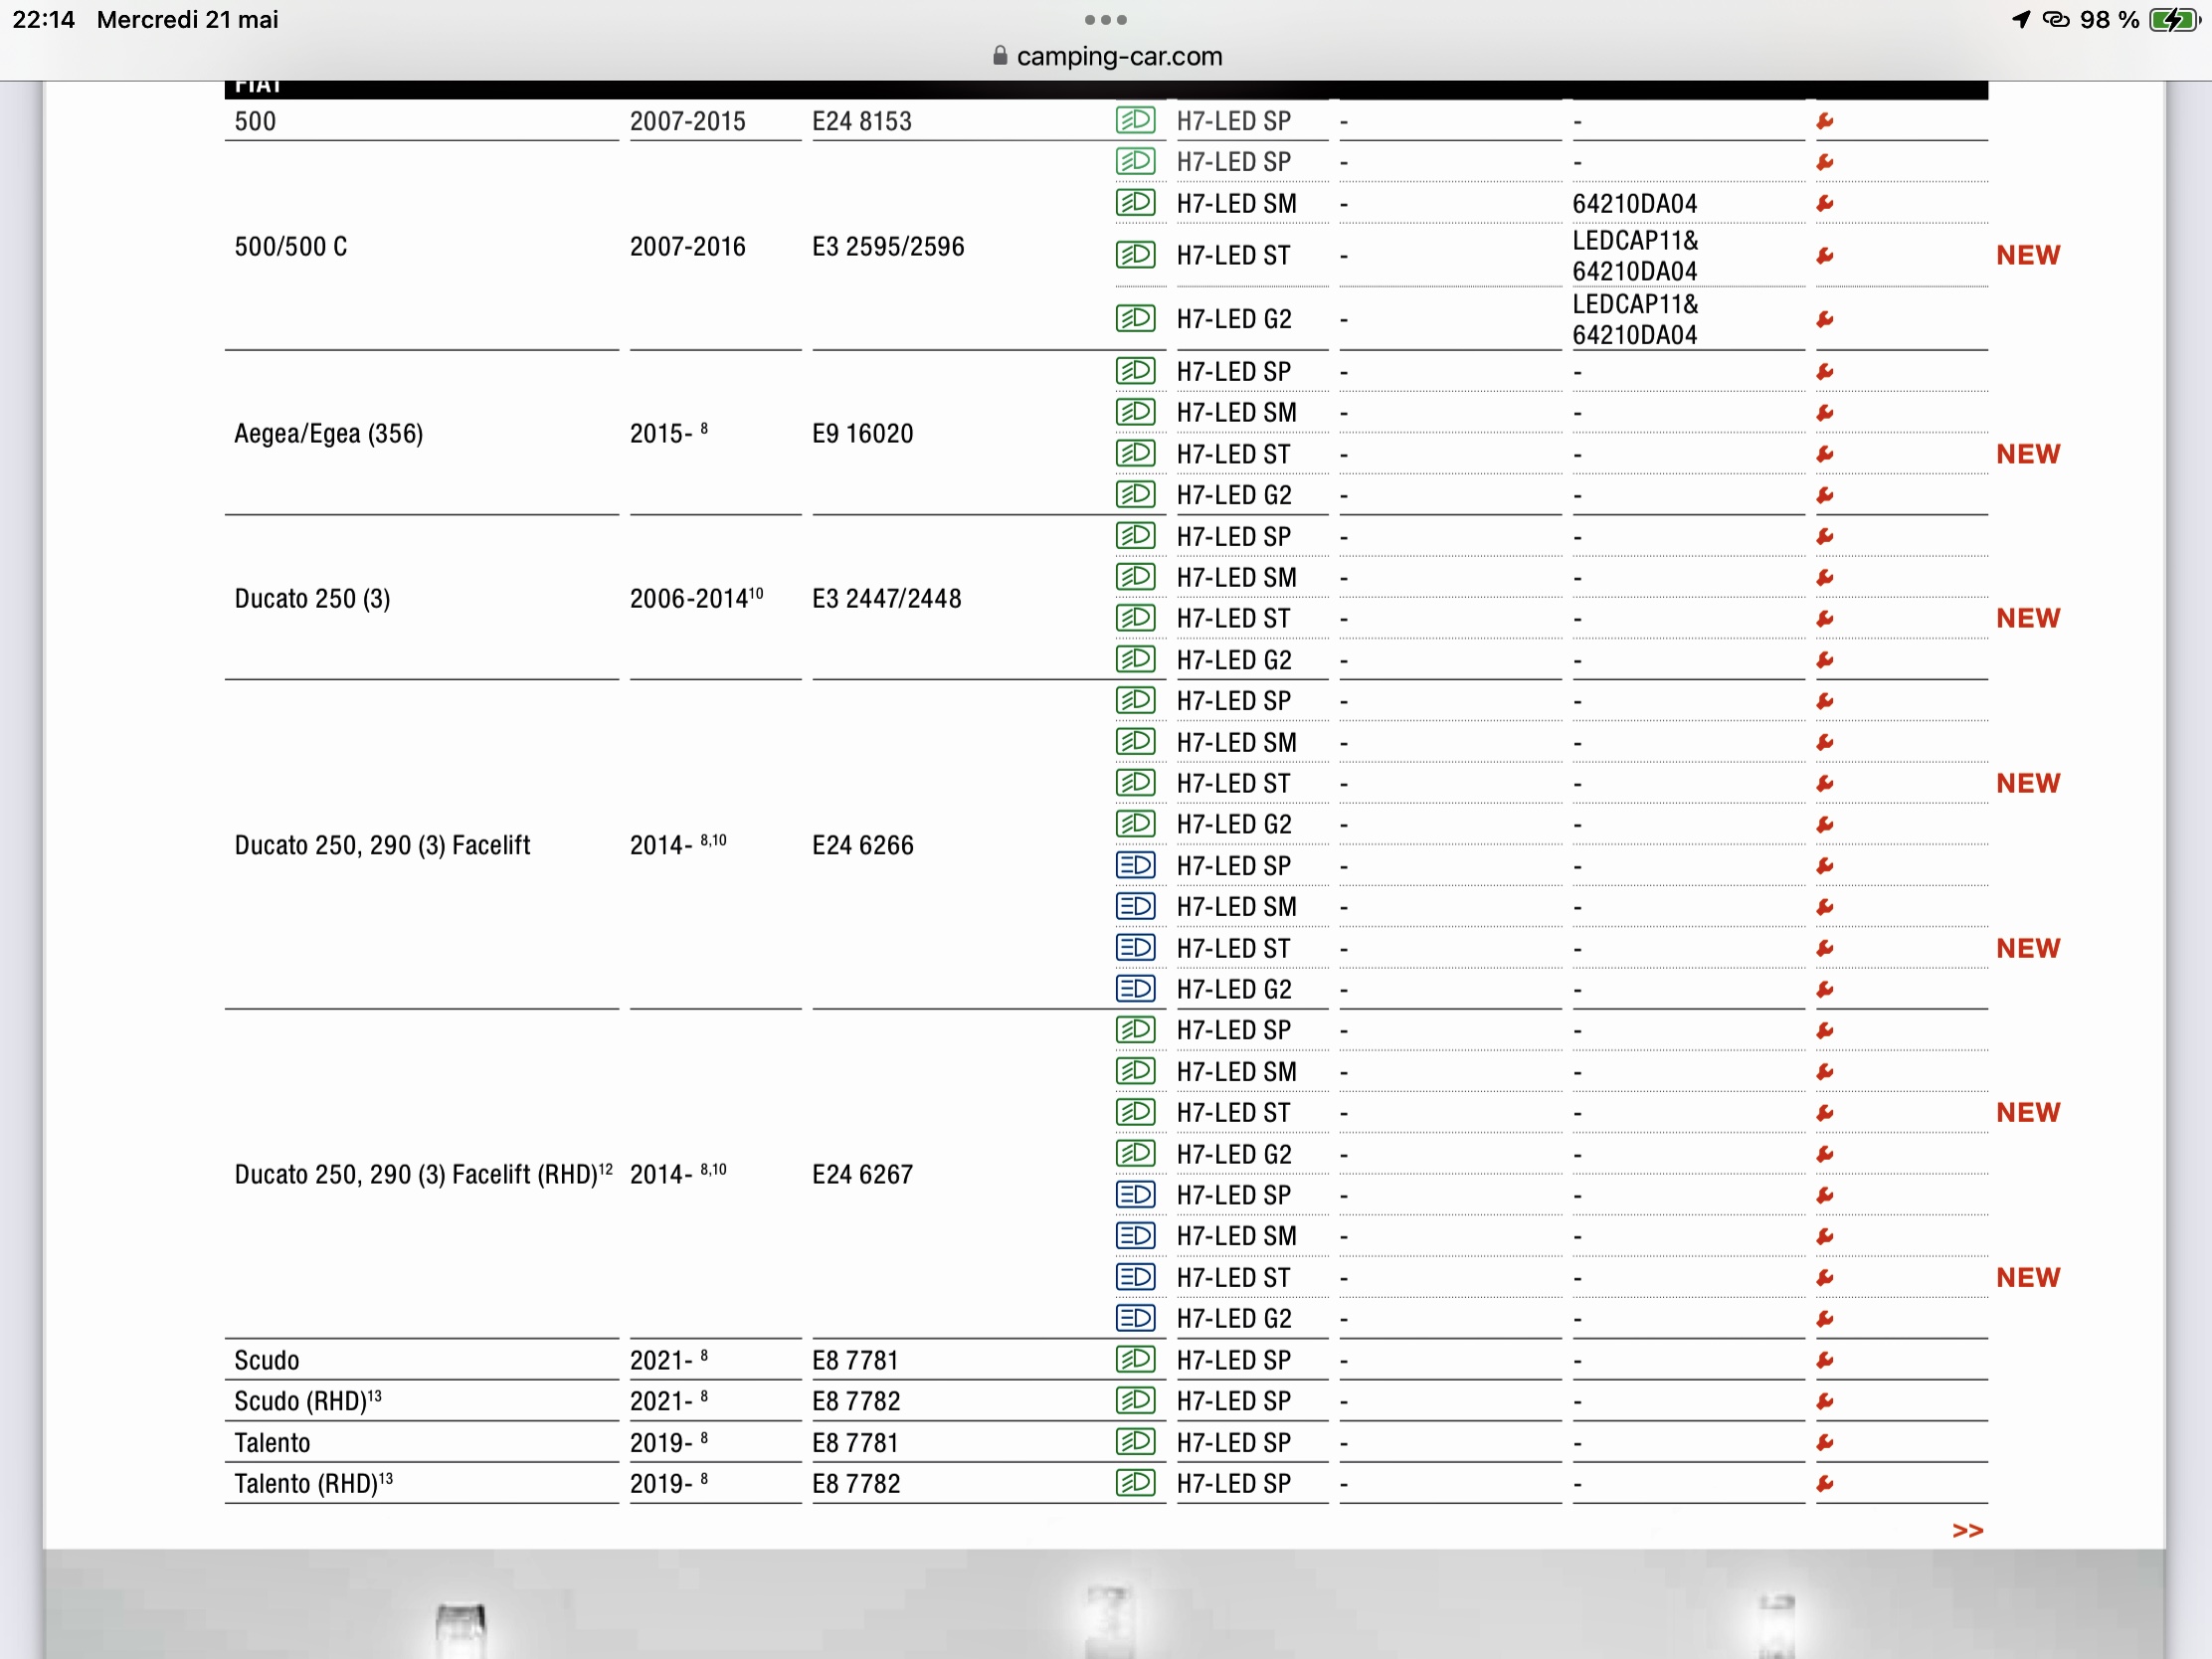This screenshot has width=2212, height=1659.
Task: Click the NEW label in the Aegea/Egea H7-LED ST row
Action: coord(2027,454)
